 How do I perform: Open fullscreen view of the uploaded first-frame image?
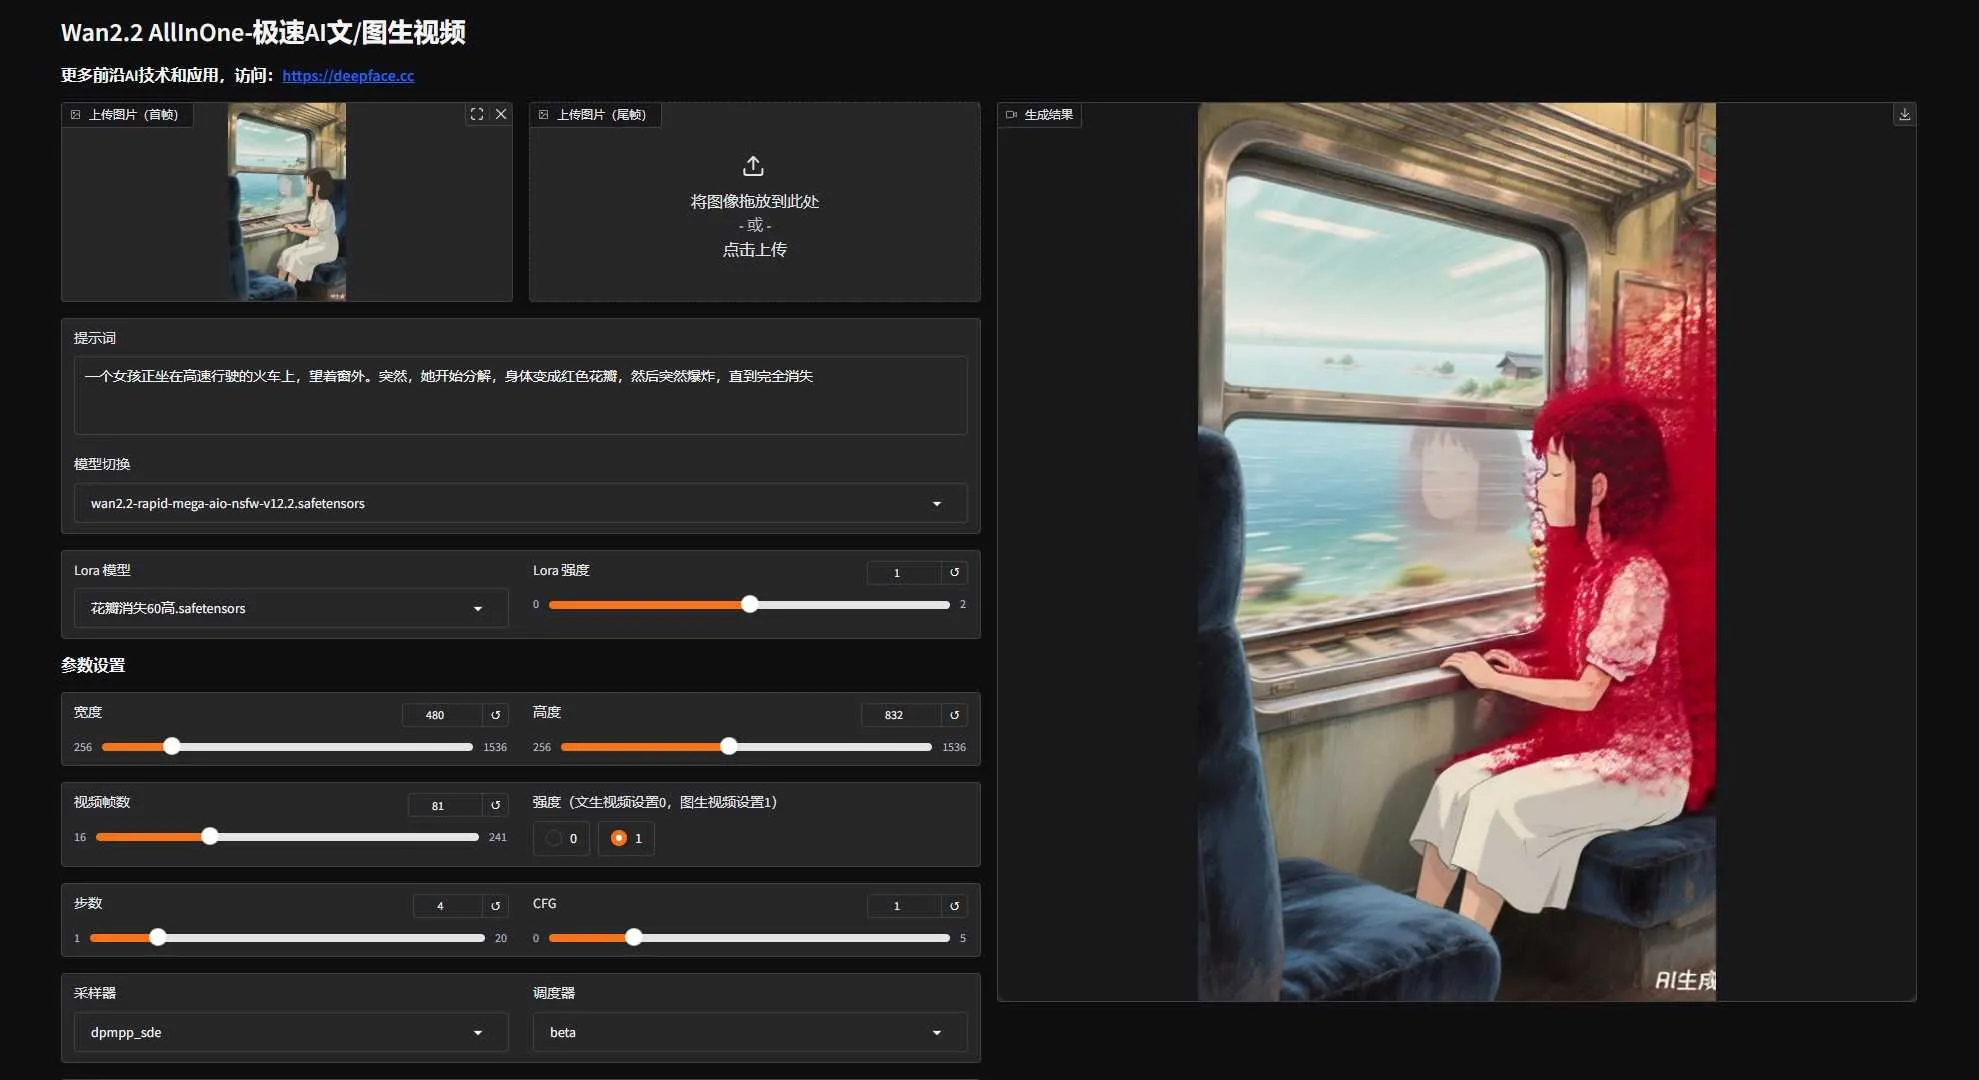[x=477, y=114]
